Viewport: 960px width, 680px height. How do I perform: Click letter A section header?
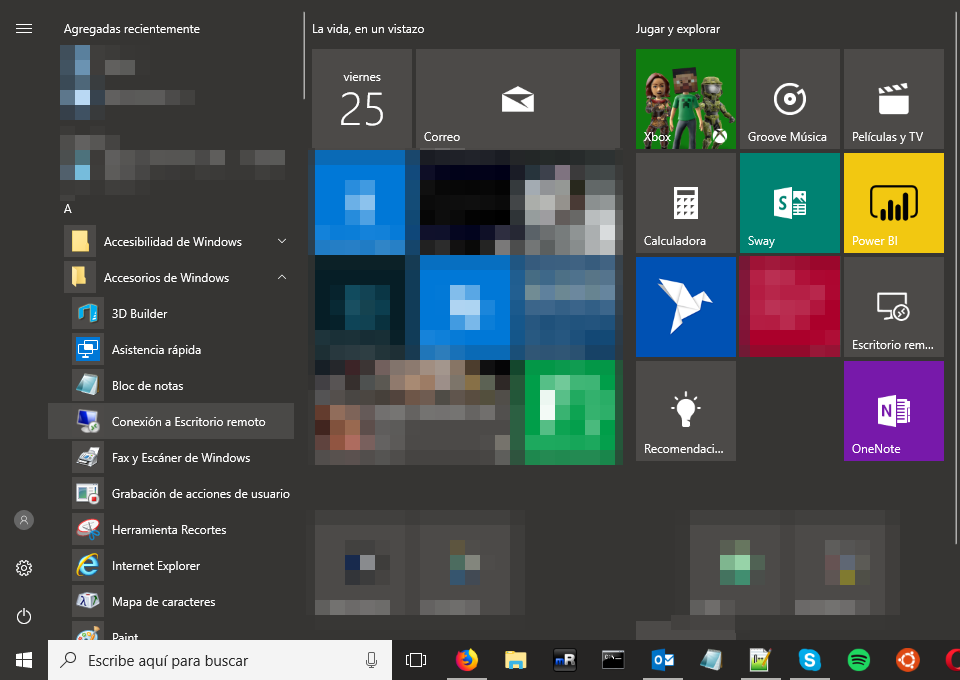(68, 209)
